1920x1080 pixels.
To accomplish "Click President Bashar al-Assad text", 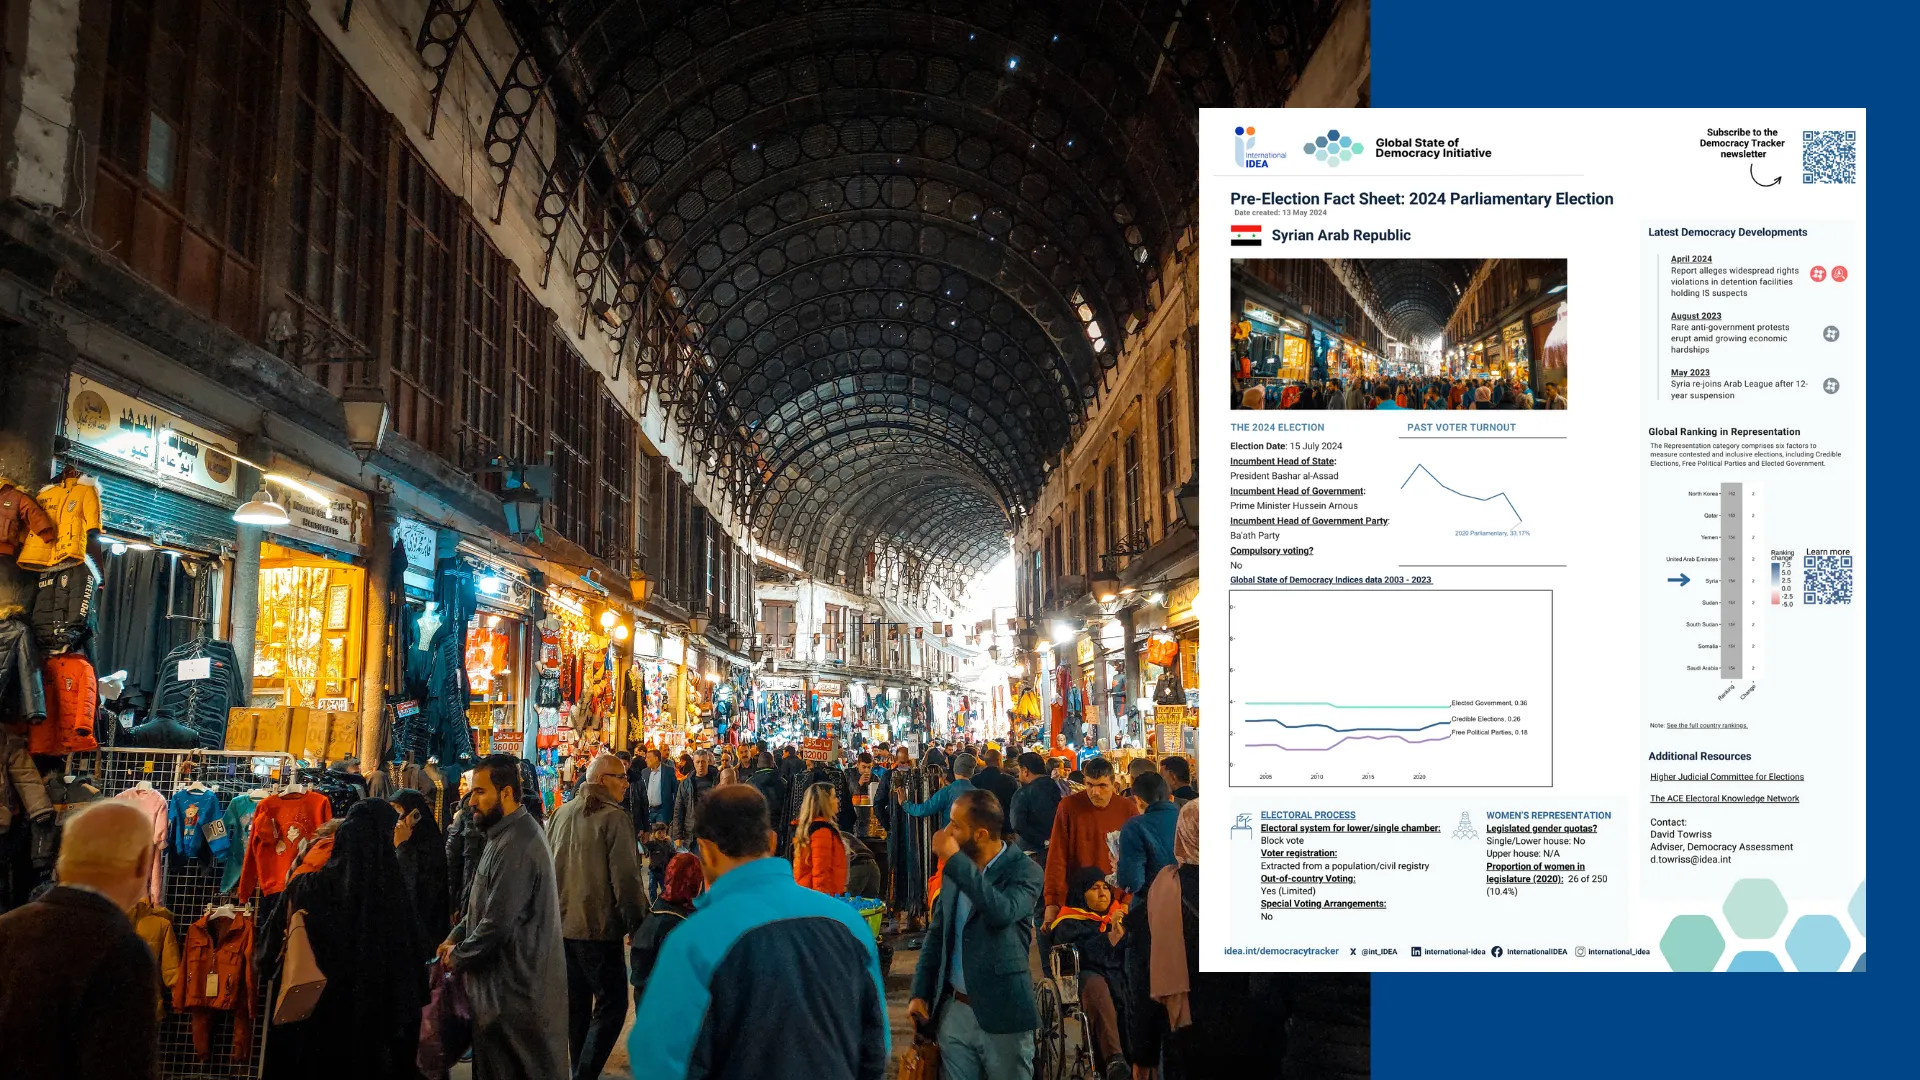I will (1284, 476).
